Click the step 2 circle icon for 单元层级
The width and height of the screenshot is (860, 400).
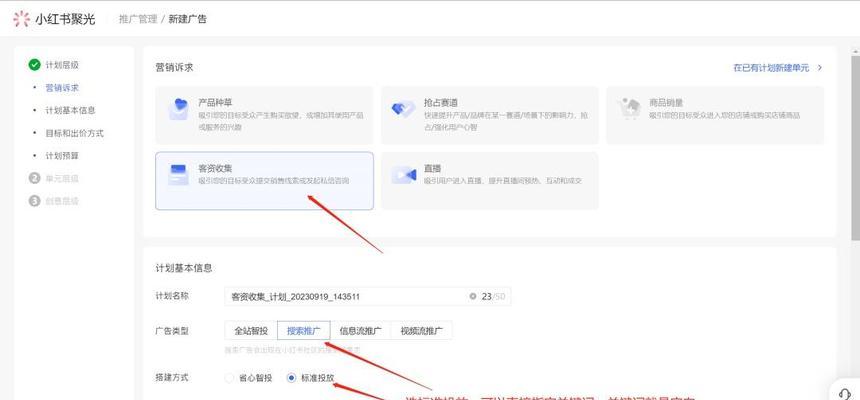pyautogui.click(x=35, y=178)
